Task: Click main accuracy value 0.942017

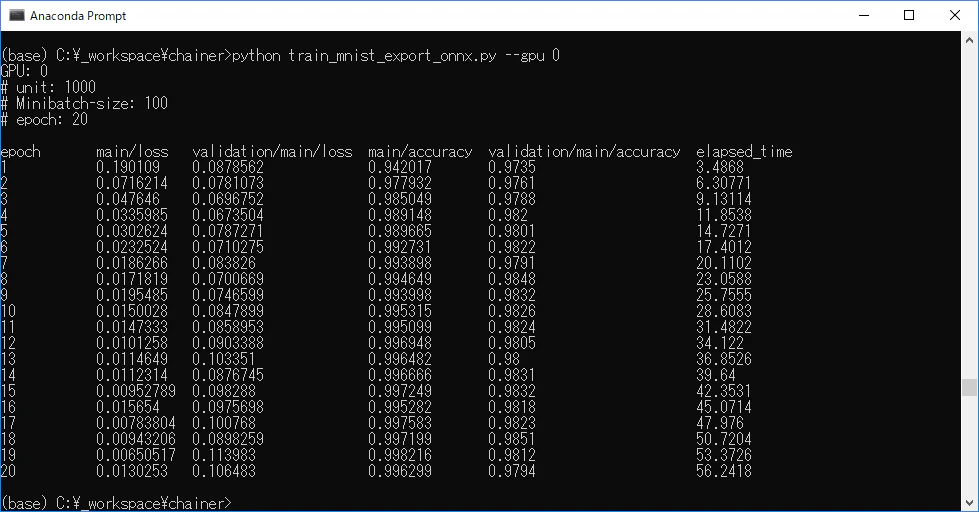Action: coord(400,167)
